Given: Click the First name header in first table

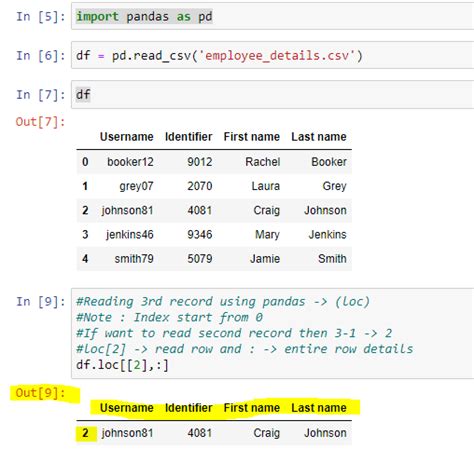Looking at the screenshot, I should coord(252,137).
